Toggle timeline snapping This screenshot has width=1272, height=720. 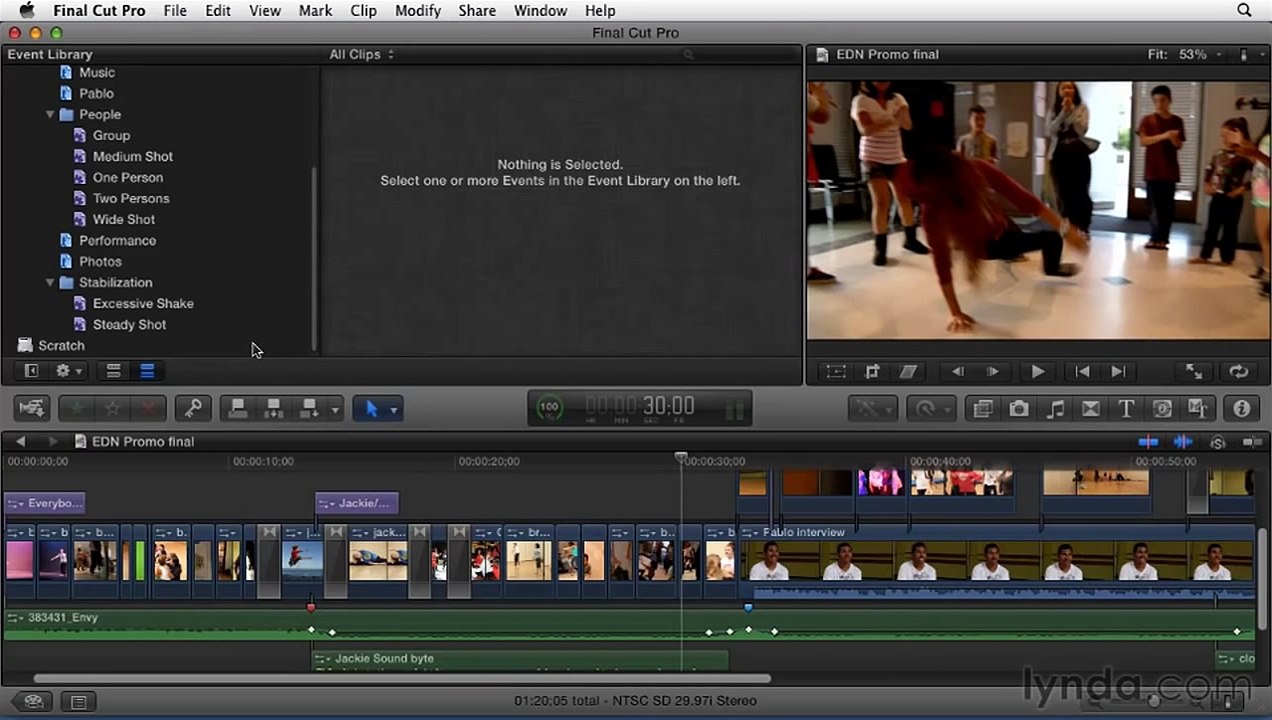[x=1252, y=441]
